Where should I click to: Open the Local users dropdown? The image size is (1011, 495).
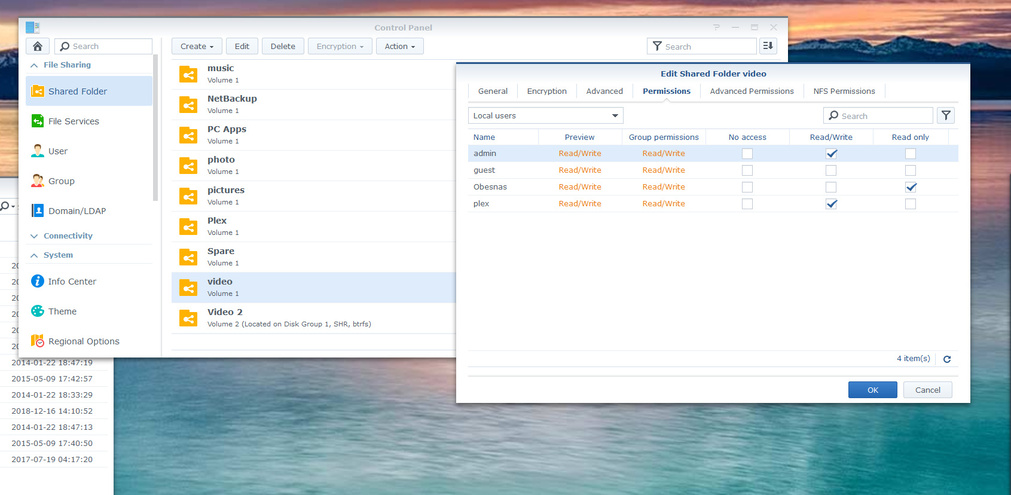coord(545,115)
